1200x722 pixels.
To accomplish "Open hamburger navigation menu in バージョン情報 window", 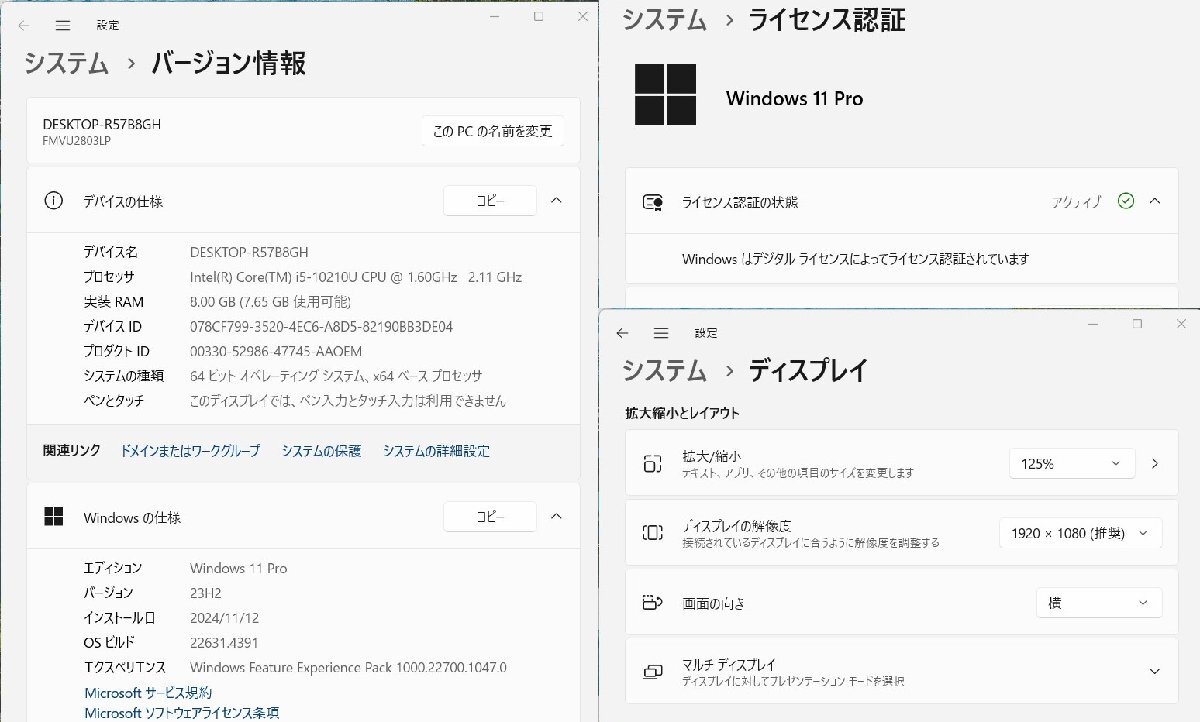I will 62,25.
